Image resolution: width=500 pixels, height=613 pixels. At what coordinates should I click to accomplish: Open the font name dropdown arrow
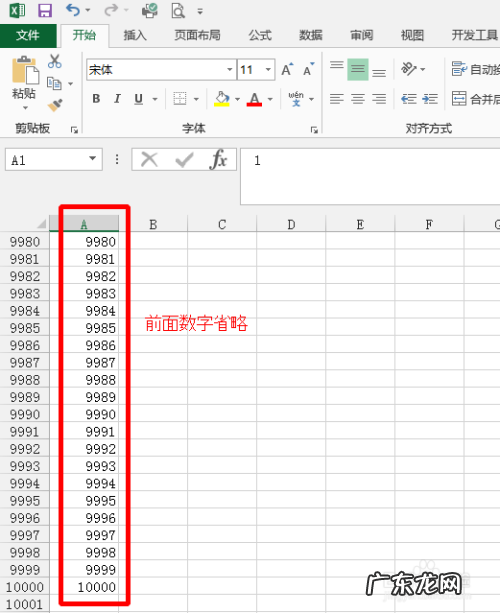tap(230, 70)
